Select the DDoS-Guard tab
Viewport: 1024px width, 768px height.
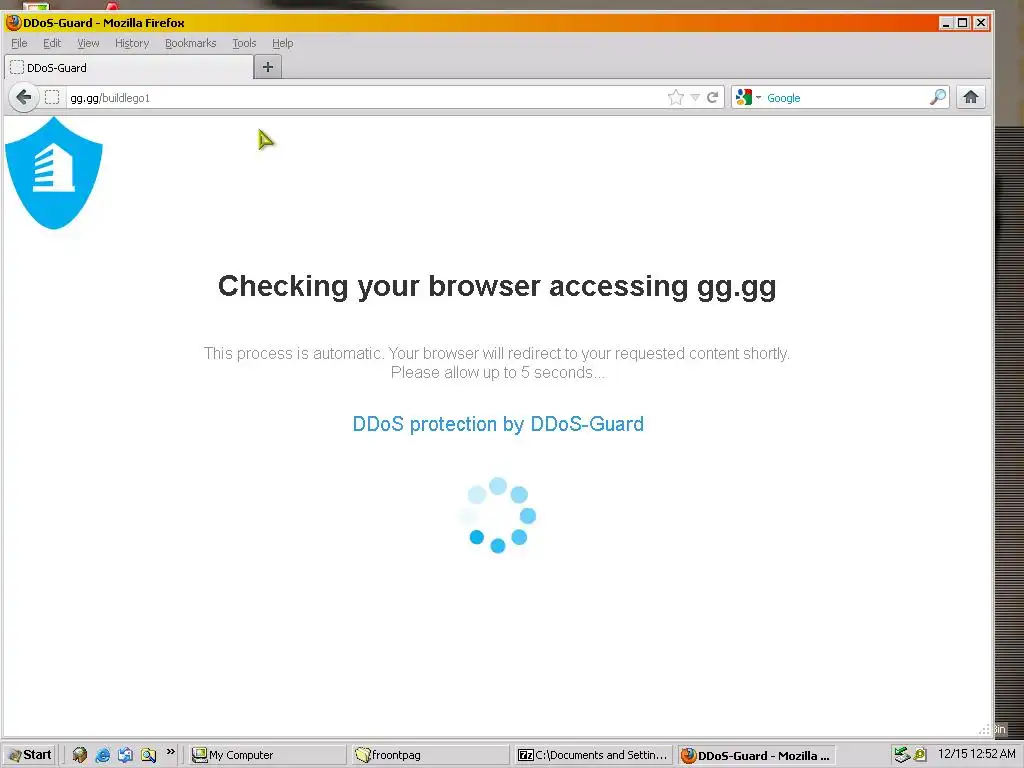(129, 67)
